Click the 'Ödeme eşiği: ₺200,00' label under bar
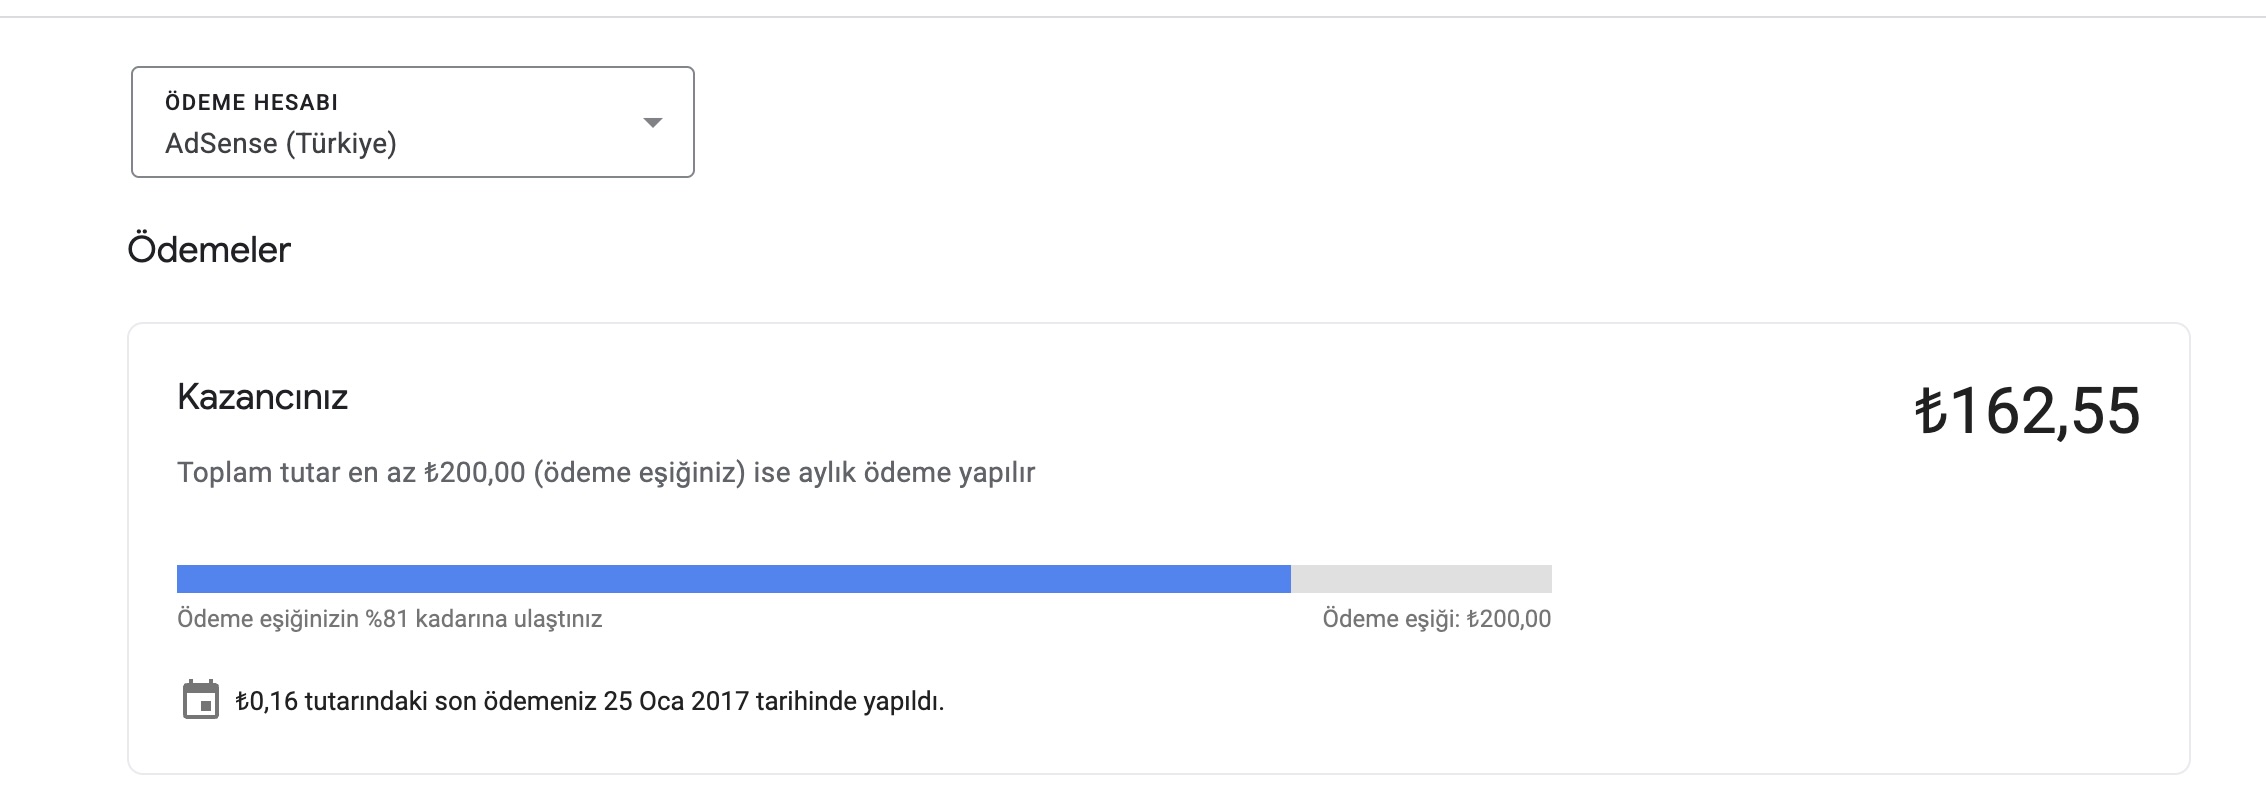This screenshot has width=2266, height=792. click(x=1437, y=619)
